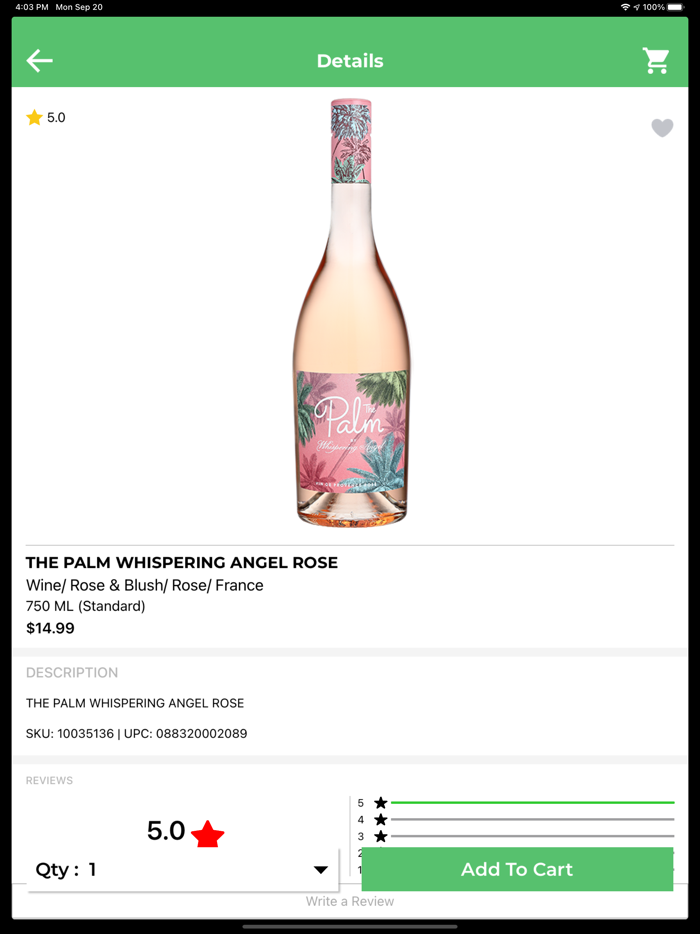700x934 pixels.
Task: Click the yellow rating star at top
Action: (x=34, y=118)
